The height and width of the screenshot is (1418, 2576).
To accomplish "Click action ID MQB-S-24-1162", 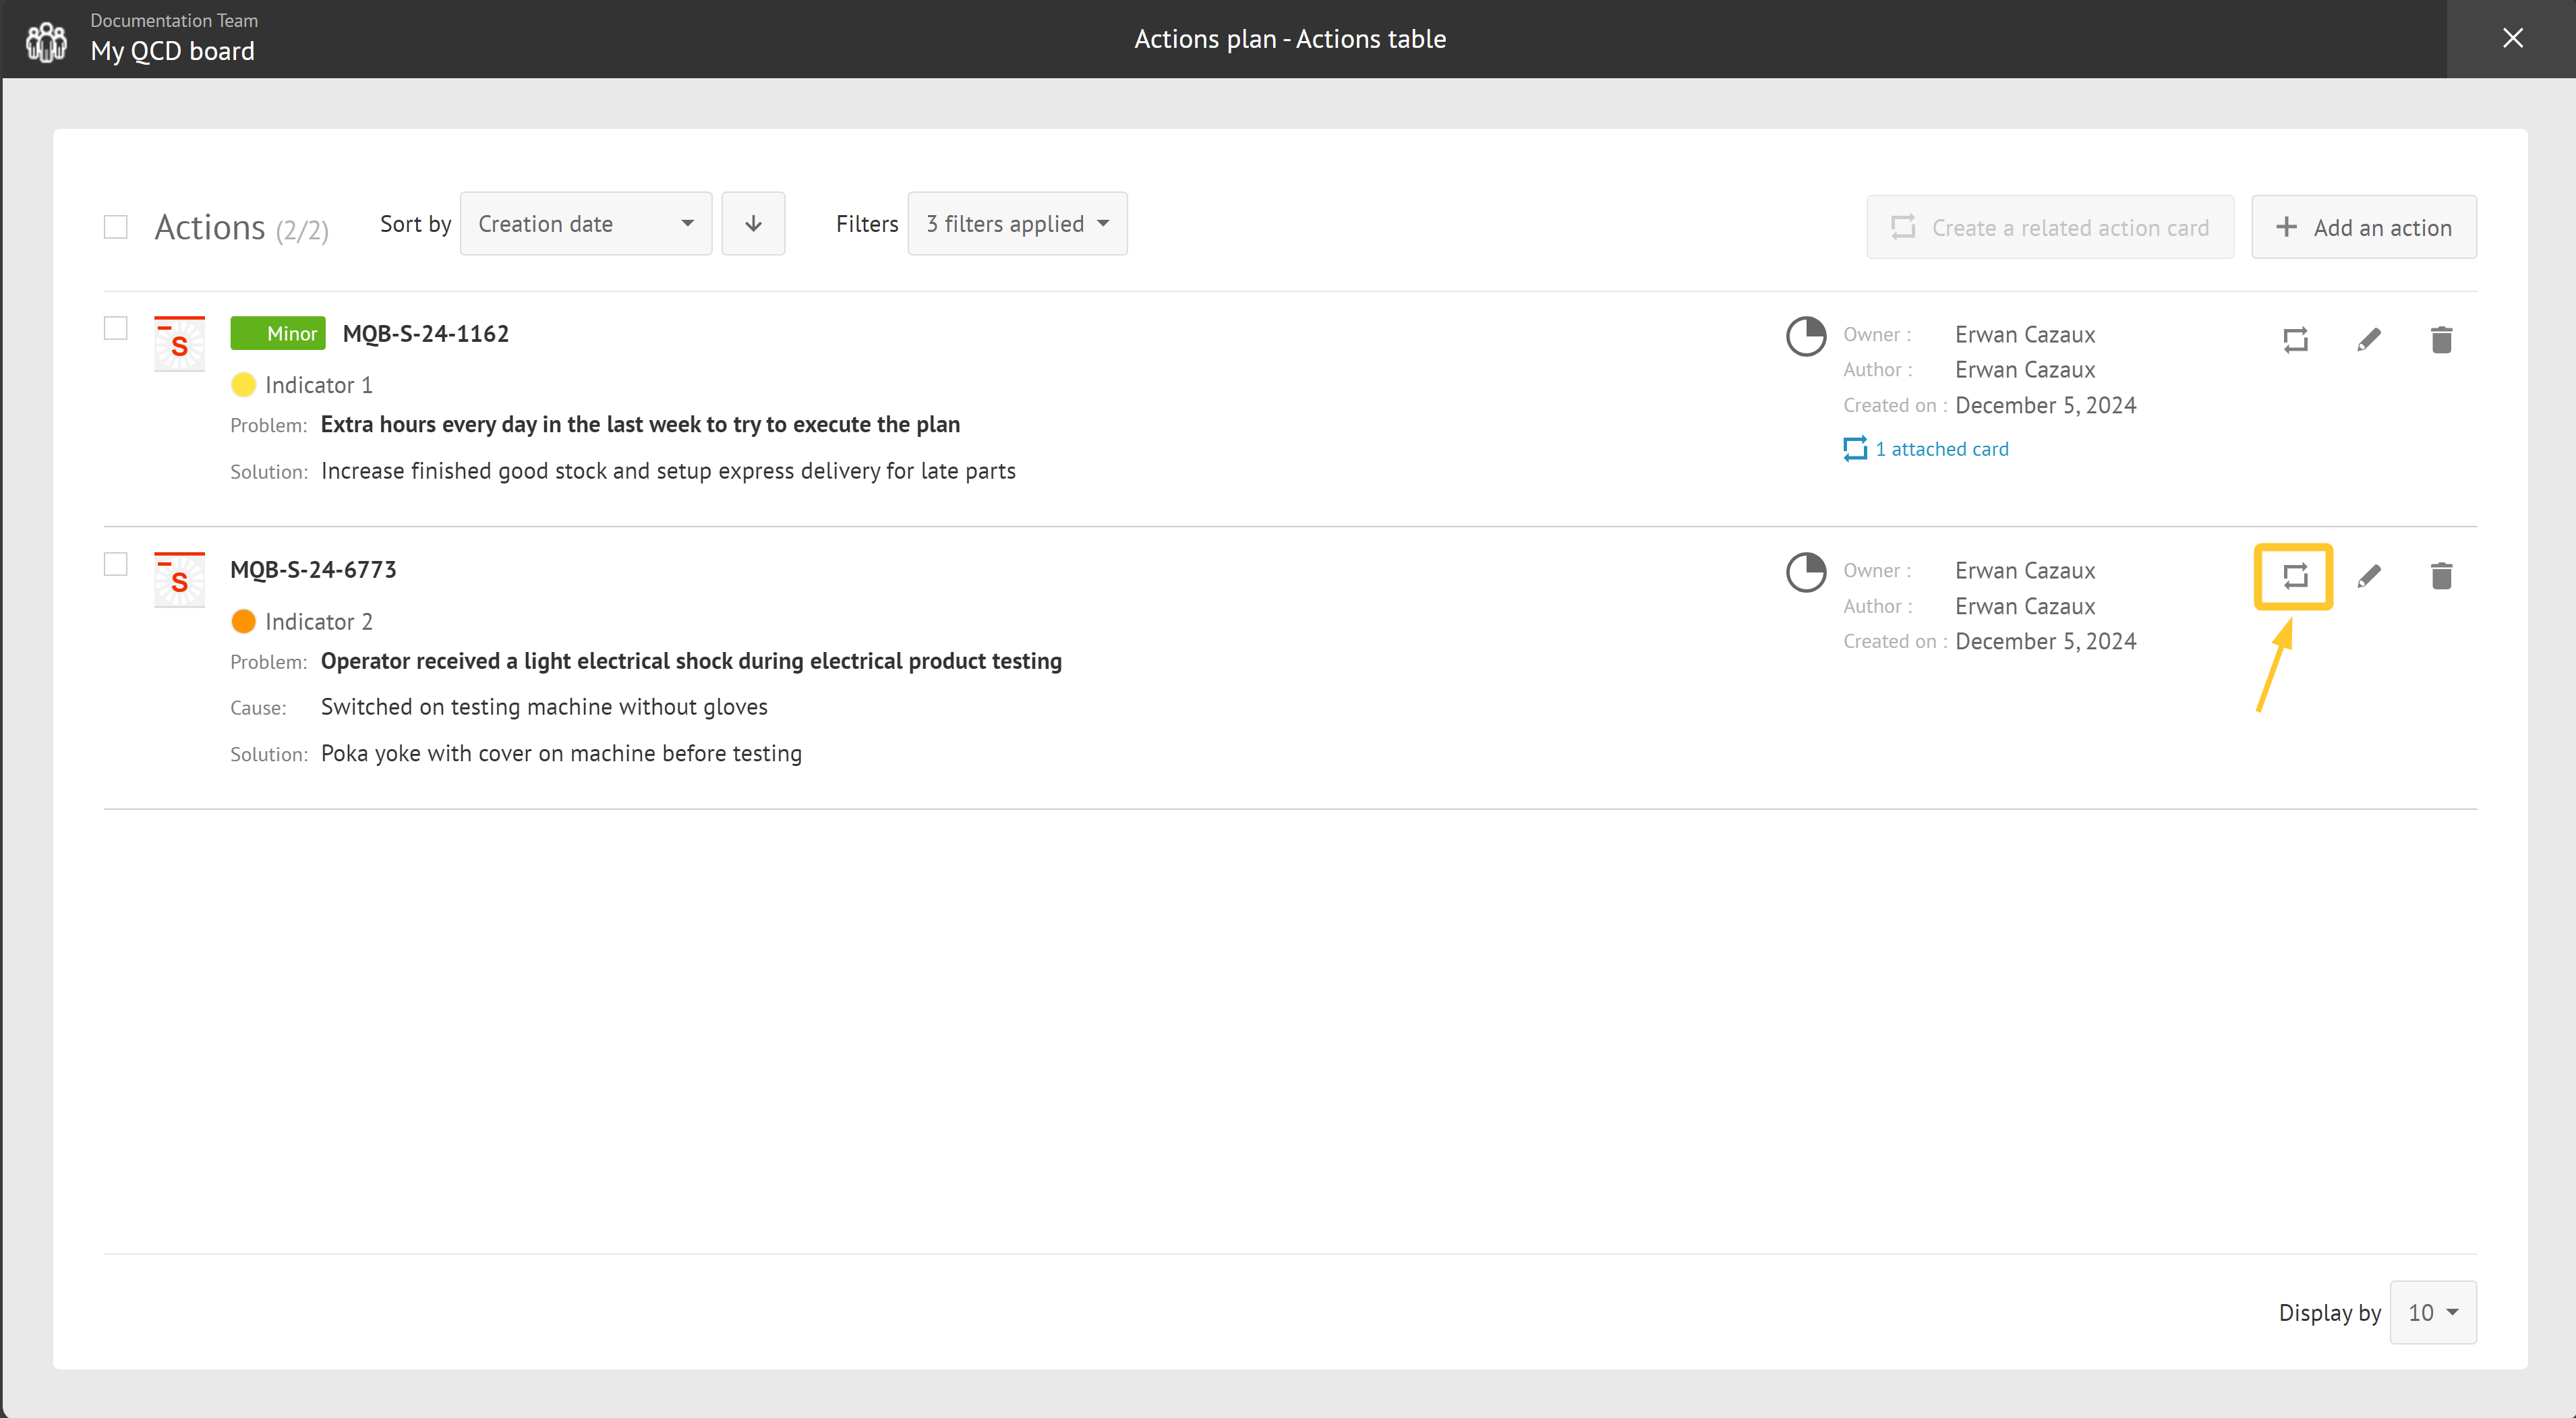I will (426, 333).
